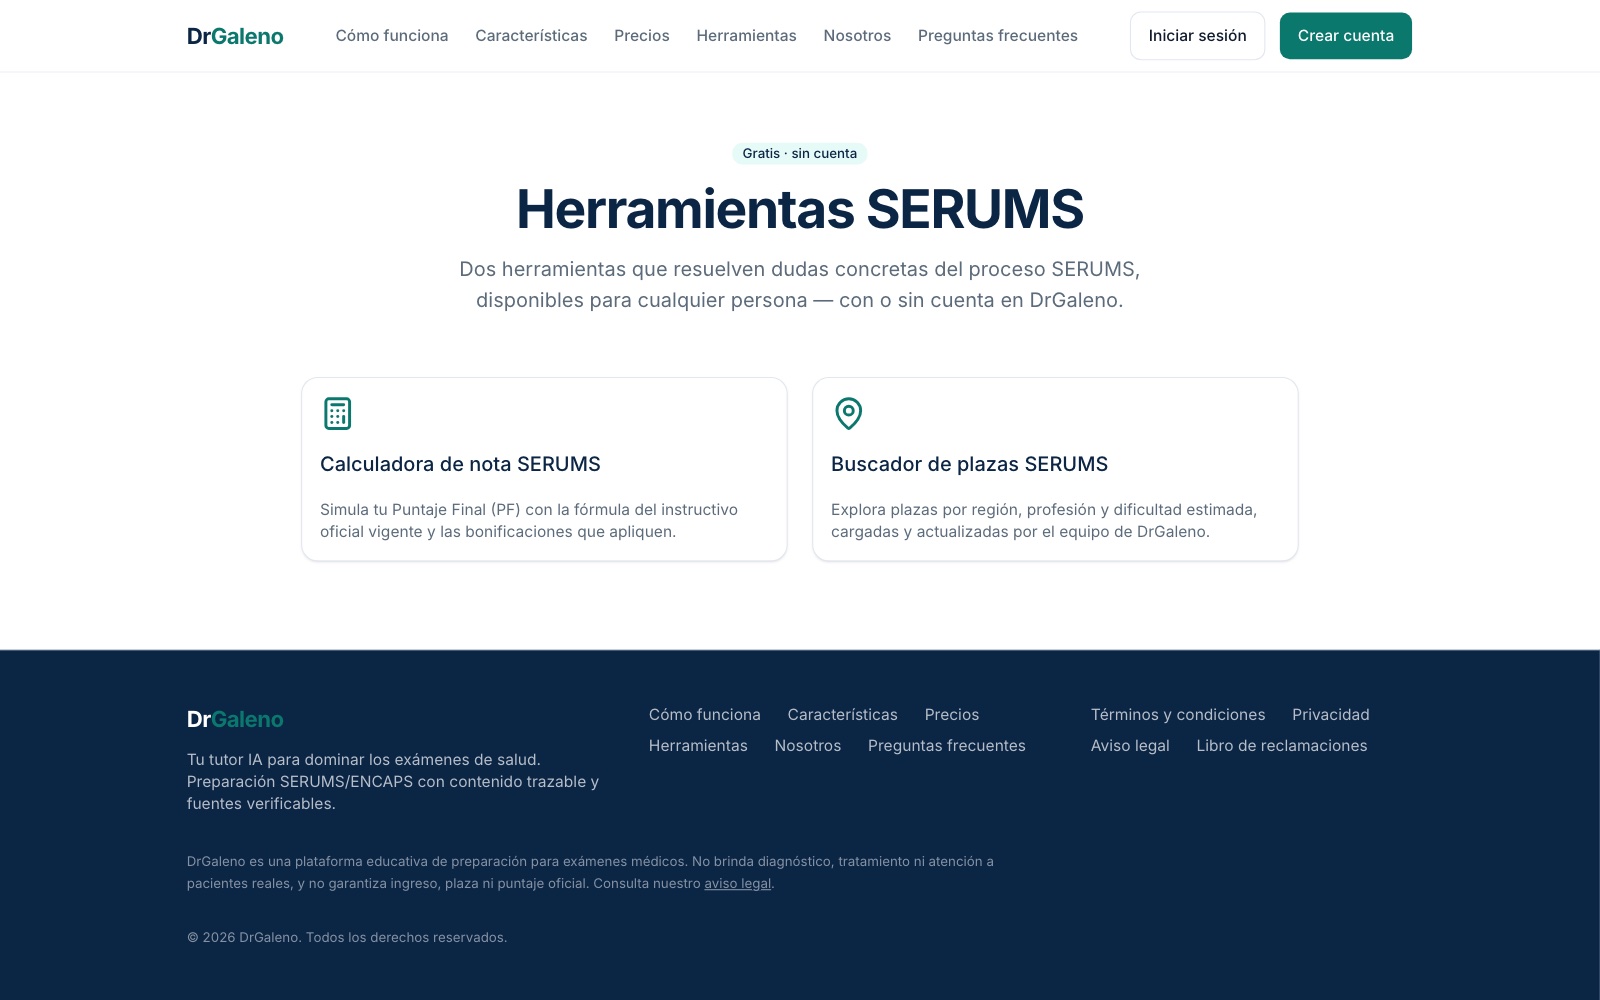
Task: Open the Calculadora de nota SERUMS card title
Action: click(x=460, y=464)
